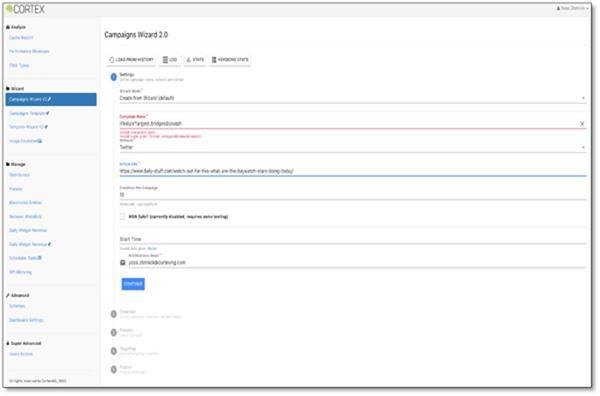Open Schedule Tasks in the sidebar
Image resolution: width=600 pixels, height=396 pixels.
(x=25, y=258)
